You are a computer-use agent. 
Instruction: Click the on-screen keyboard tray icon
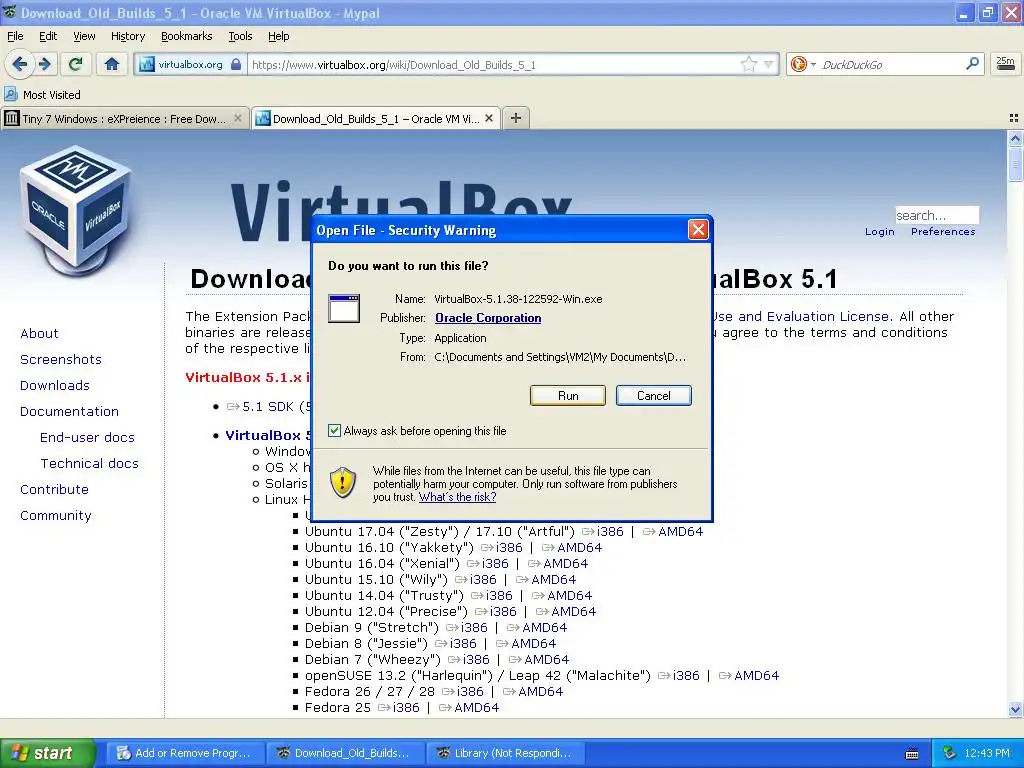(x=912, y=754)
